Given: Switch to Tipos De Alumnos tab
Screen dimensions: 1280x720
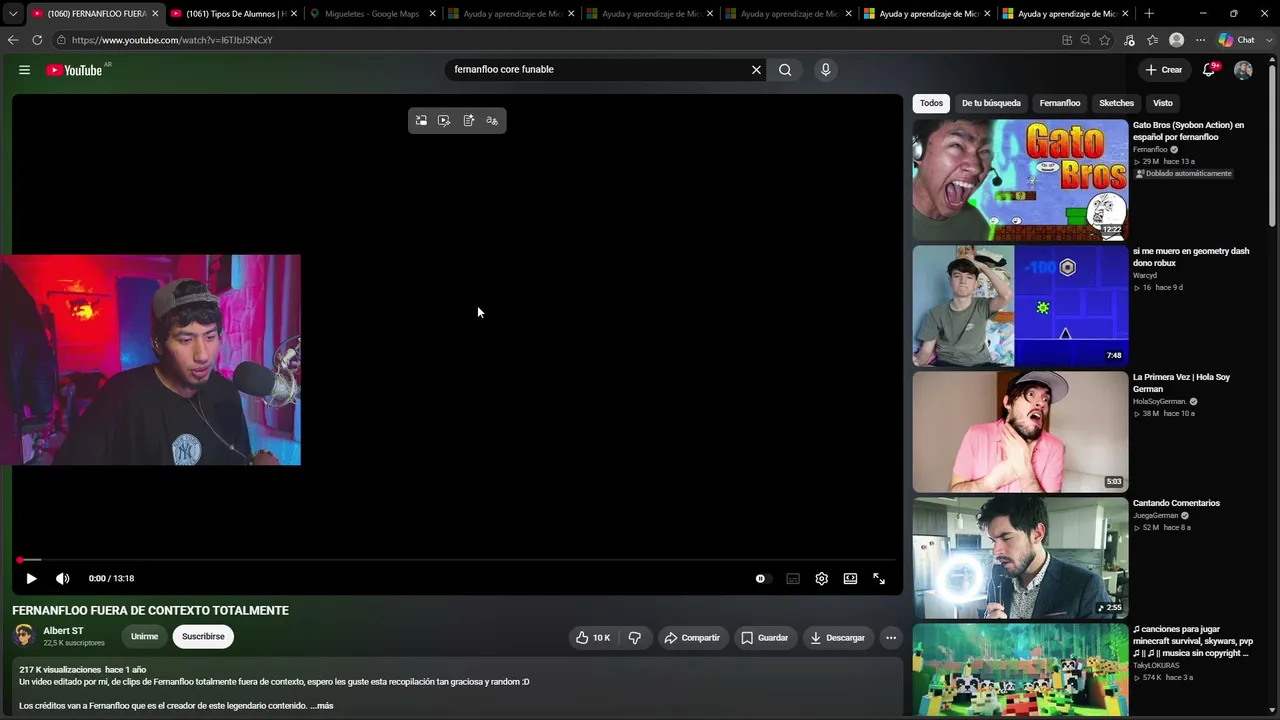Looking at the screenshot, I should tap(235, 14).
